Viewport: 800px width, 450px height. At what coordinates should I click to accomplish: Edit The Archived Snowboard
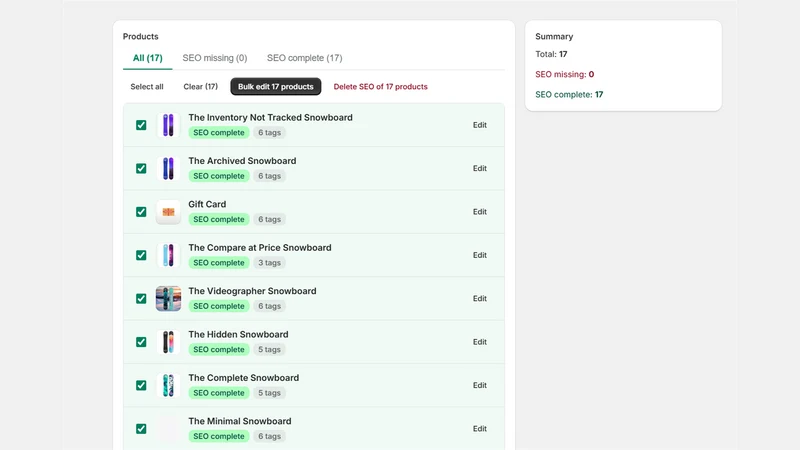point(480,168)
